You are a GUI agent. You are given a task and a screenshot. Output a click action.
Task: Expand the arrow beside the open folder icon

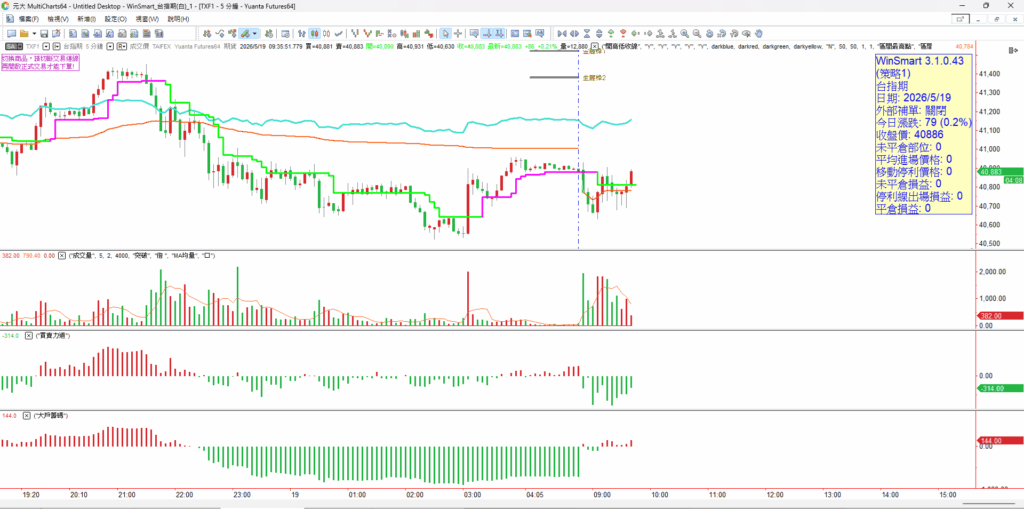(x=34, y=33)
